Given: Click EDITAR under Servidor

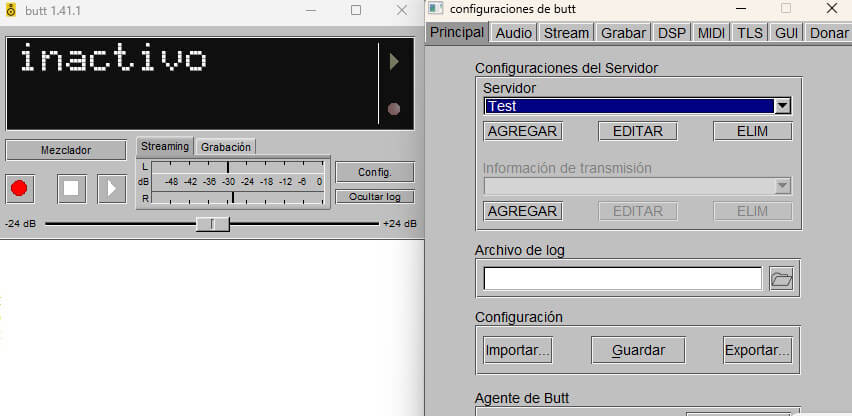Looking at the screenshot, I should [x=638, y=131].
